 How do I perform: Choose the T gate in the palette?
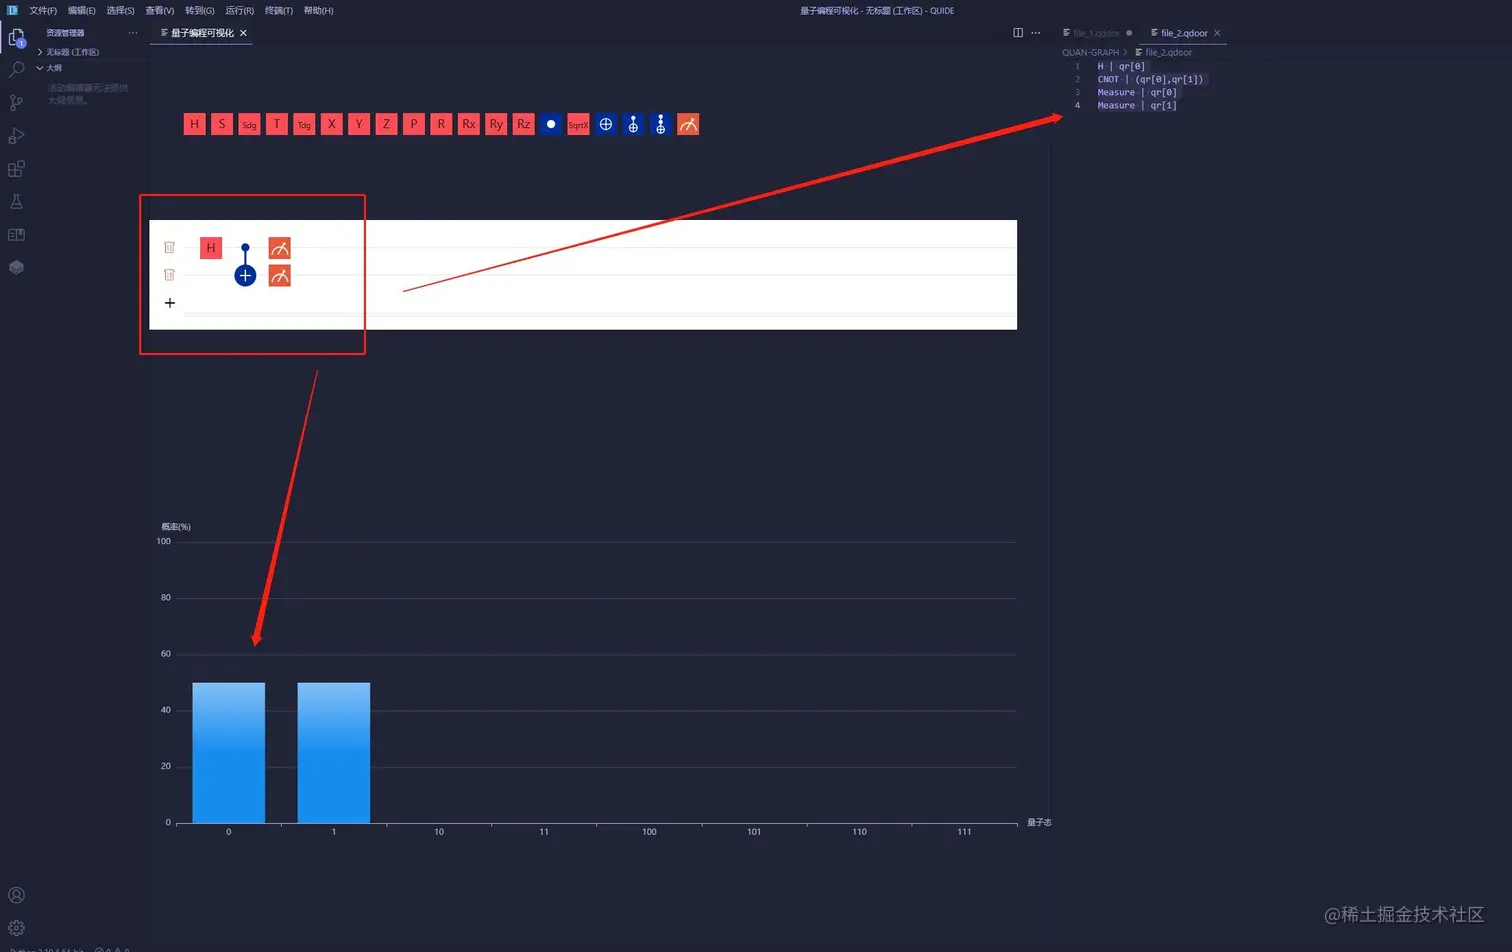277,124
